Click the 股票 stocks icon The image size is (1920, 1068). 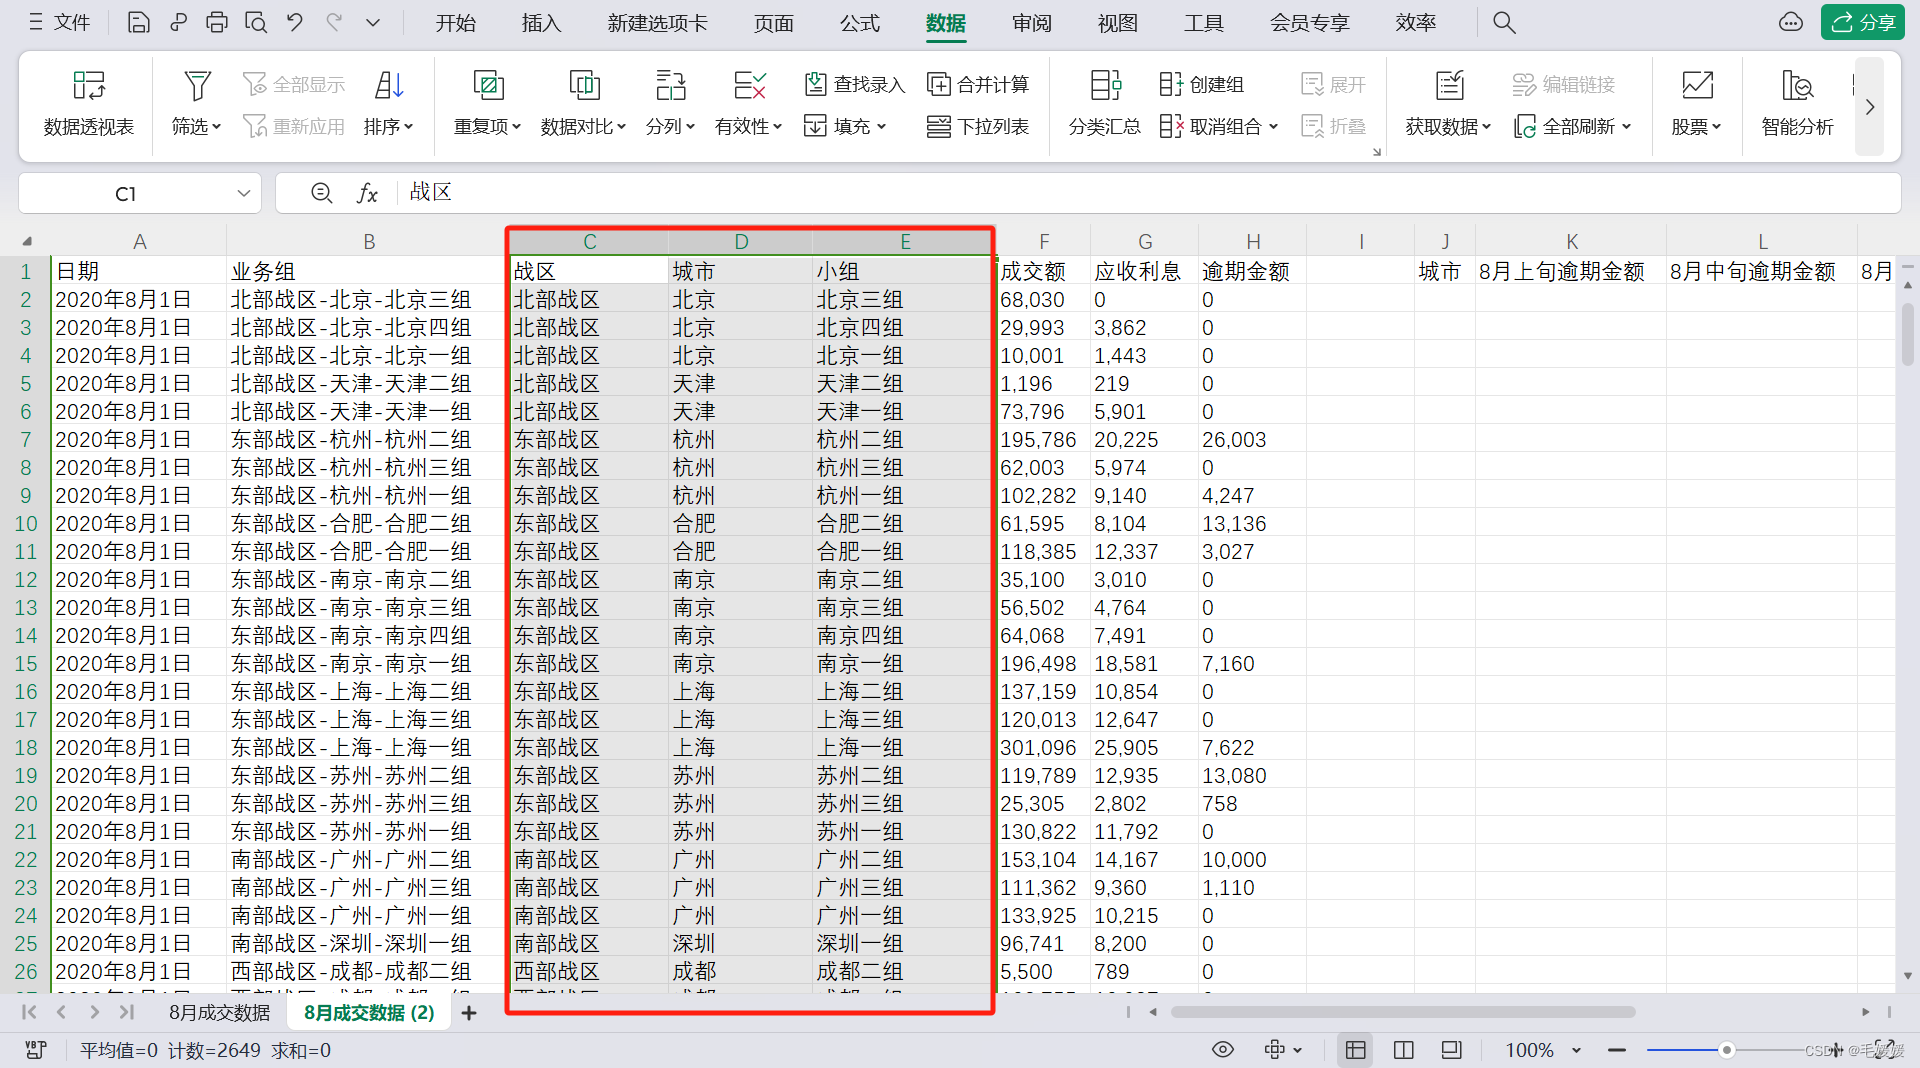coord(1697,86)
